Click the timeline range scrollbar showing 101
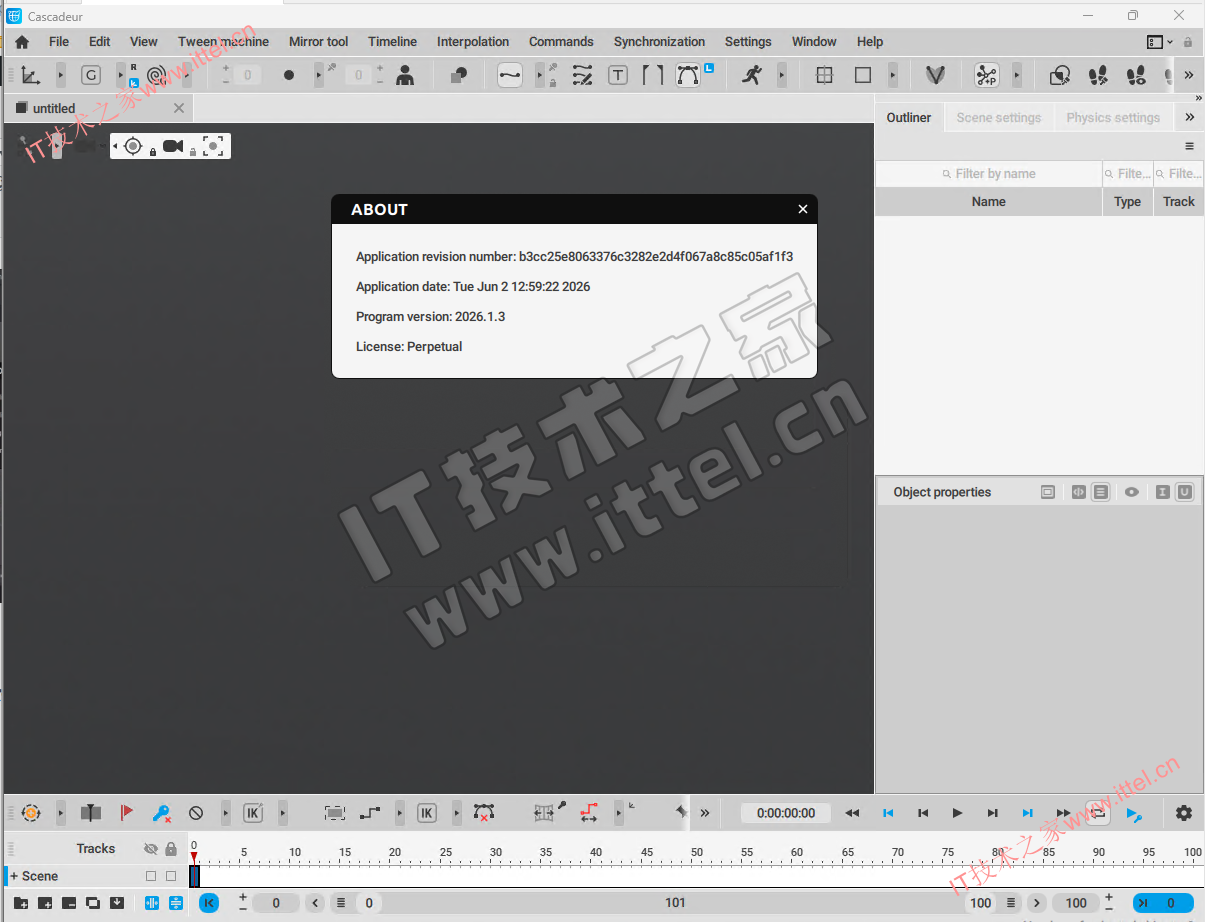The width and height of the screenshot is (1206, 922). (676, 903)
